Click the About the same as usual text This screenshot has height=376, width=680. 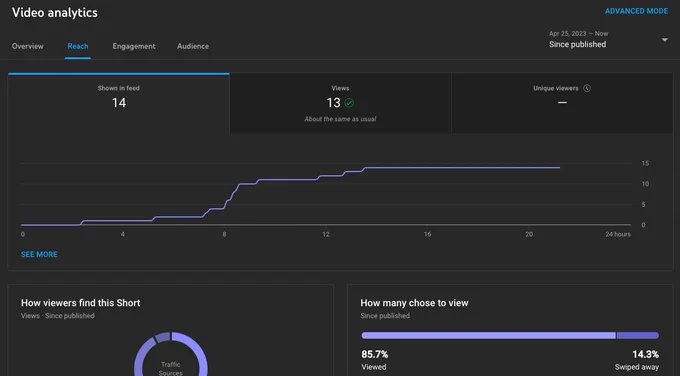[x=340, y=119]
